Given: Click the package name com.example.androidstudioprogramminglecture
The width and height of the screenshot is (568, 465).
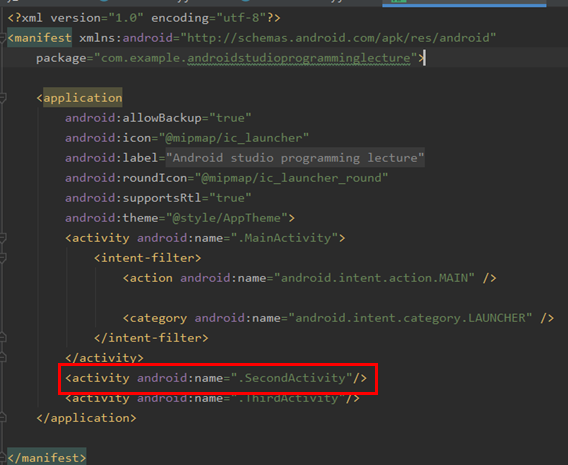Looking at the screenshot, I should (x=255, y=58).
